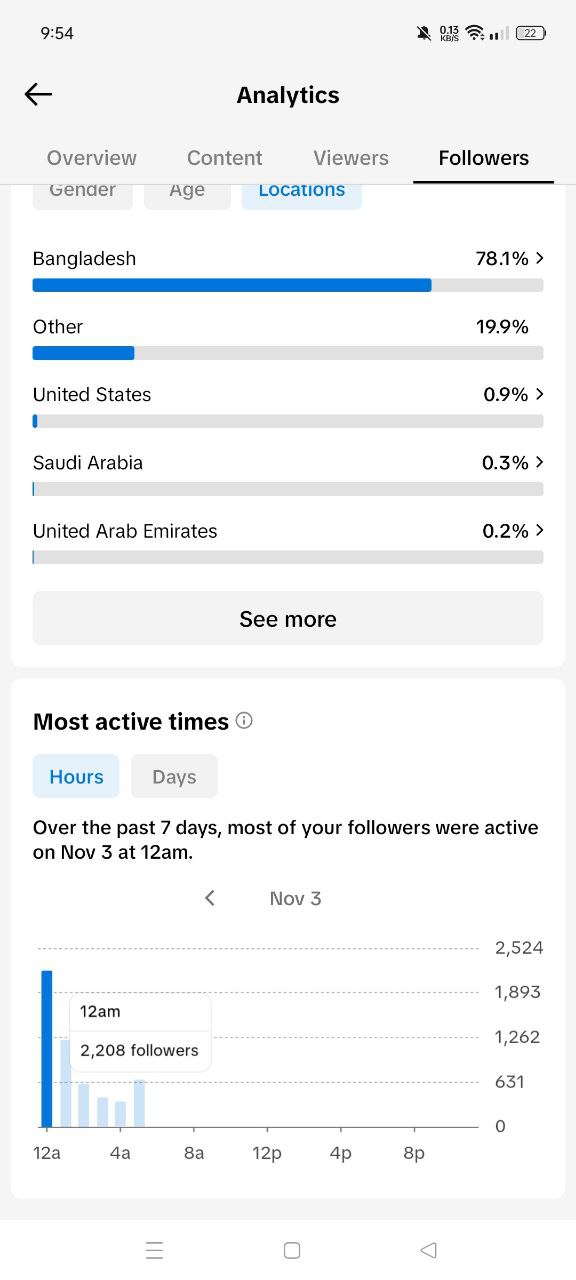Tap the Android back triangle icon
576x1280 pixels.
[x=429, y=1250]
